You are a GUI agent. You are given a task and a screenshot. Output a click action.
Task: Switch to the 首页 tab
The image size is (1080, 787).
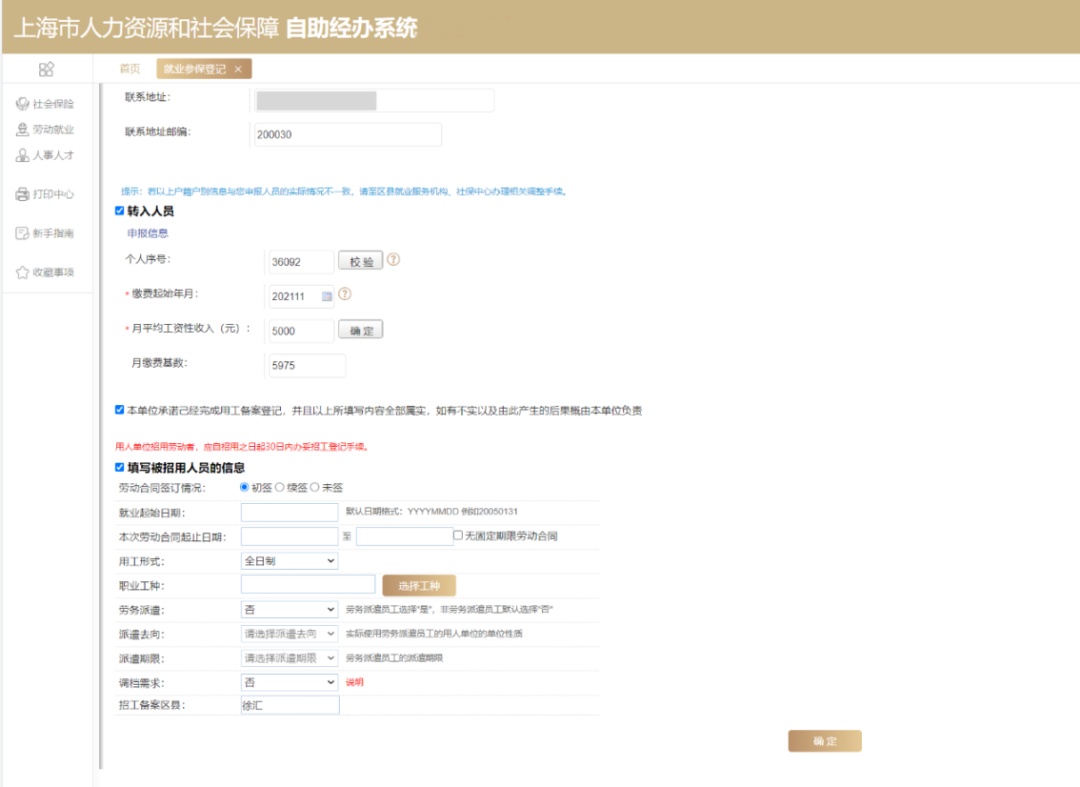click(130, 69)
